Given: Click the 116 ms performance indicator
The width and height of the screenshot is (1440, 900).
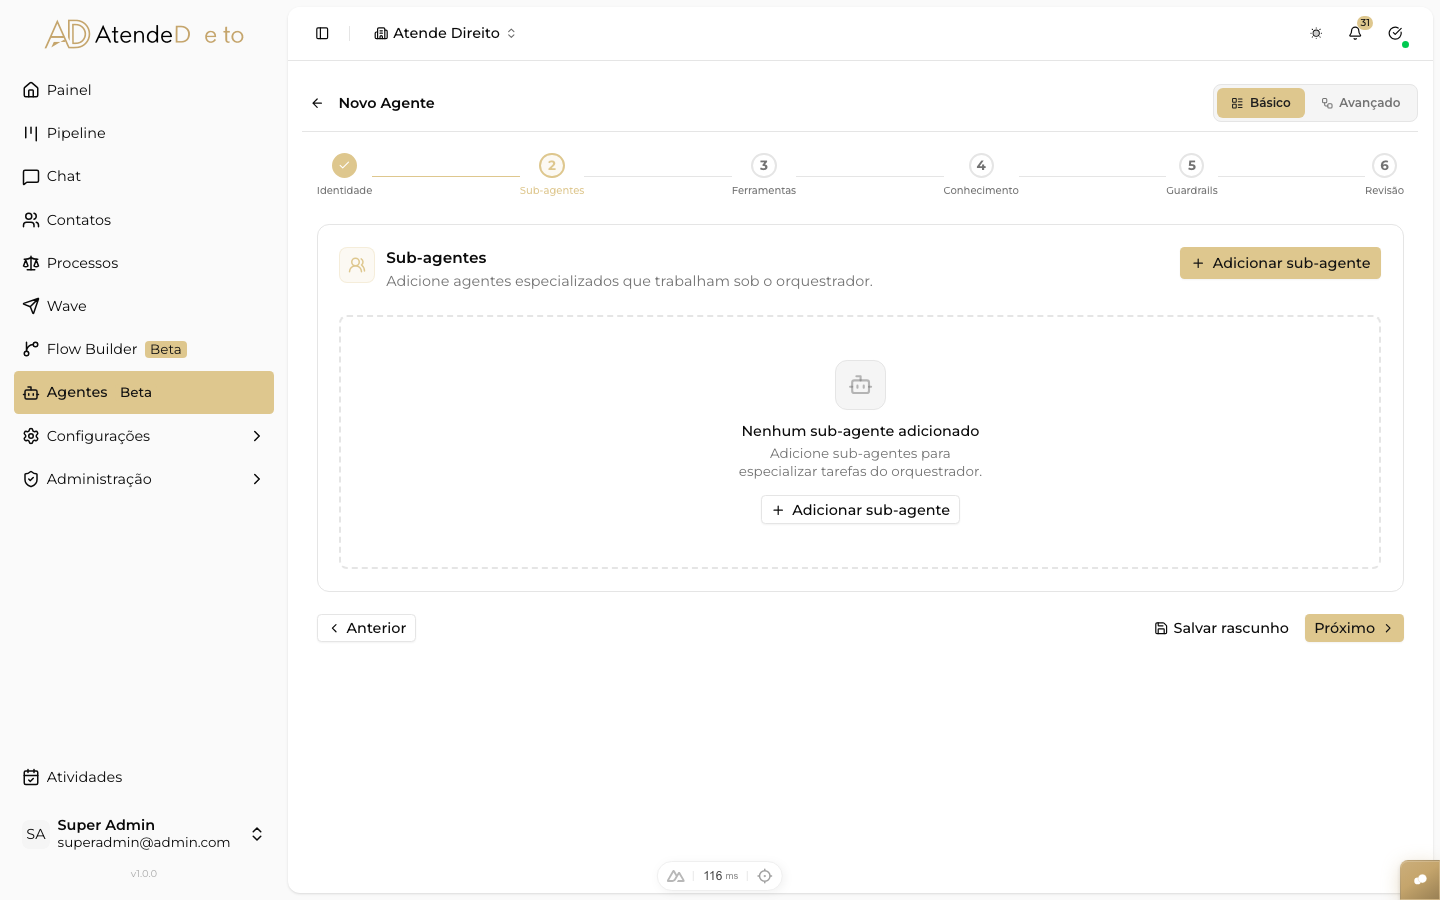Looking at the screenshot, I should [x=720, y=876].
